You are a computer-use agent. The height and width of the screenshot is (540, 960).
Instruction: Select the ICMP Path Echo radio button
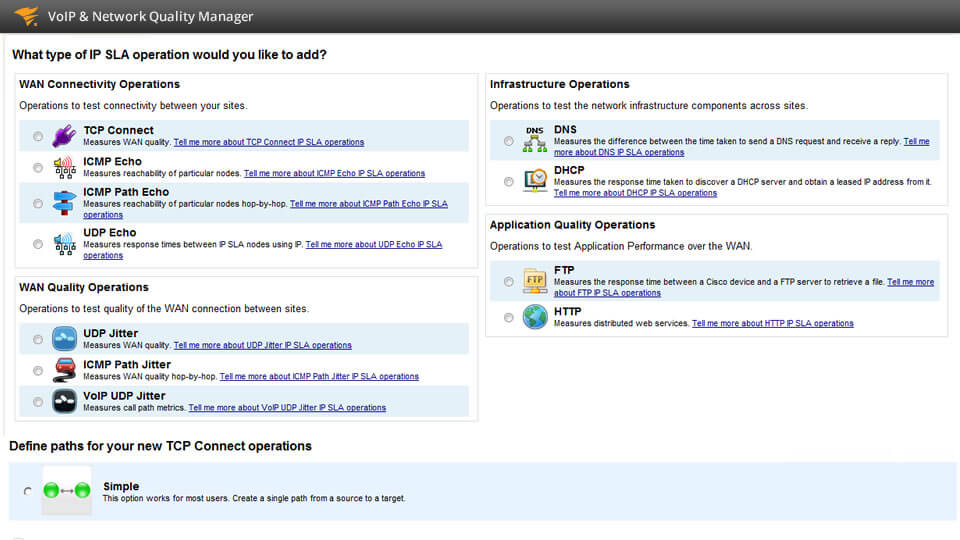[x=38, y=203]
